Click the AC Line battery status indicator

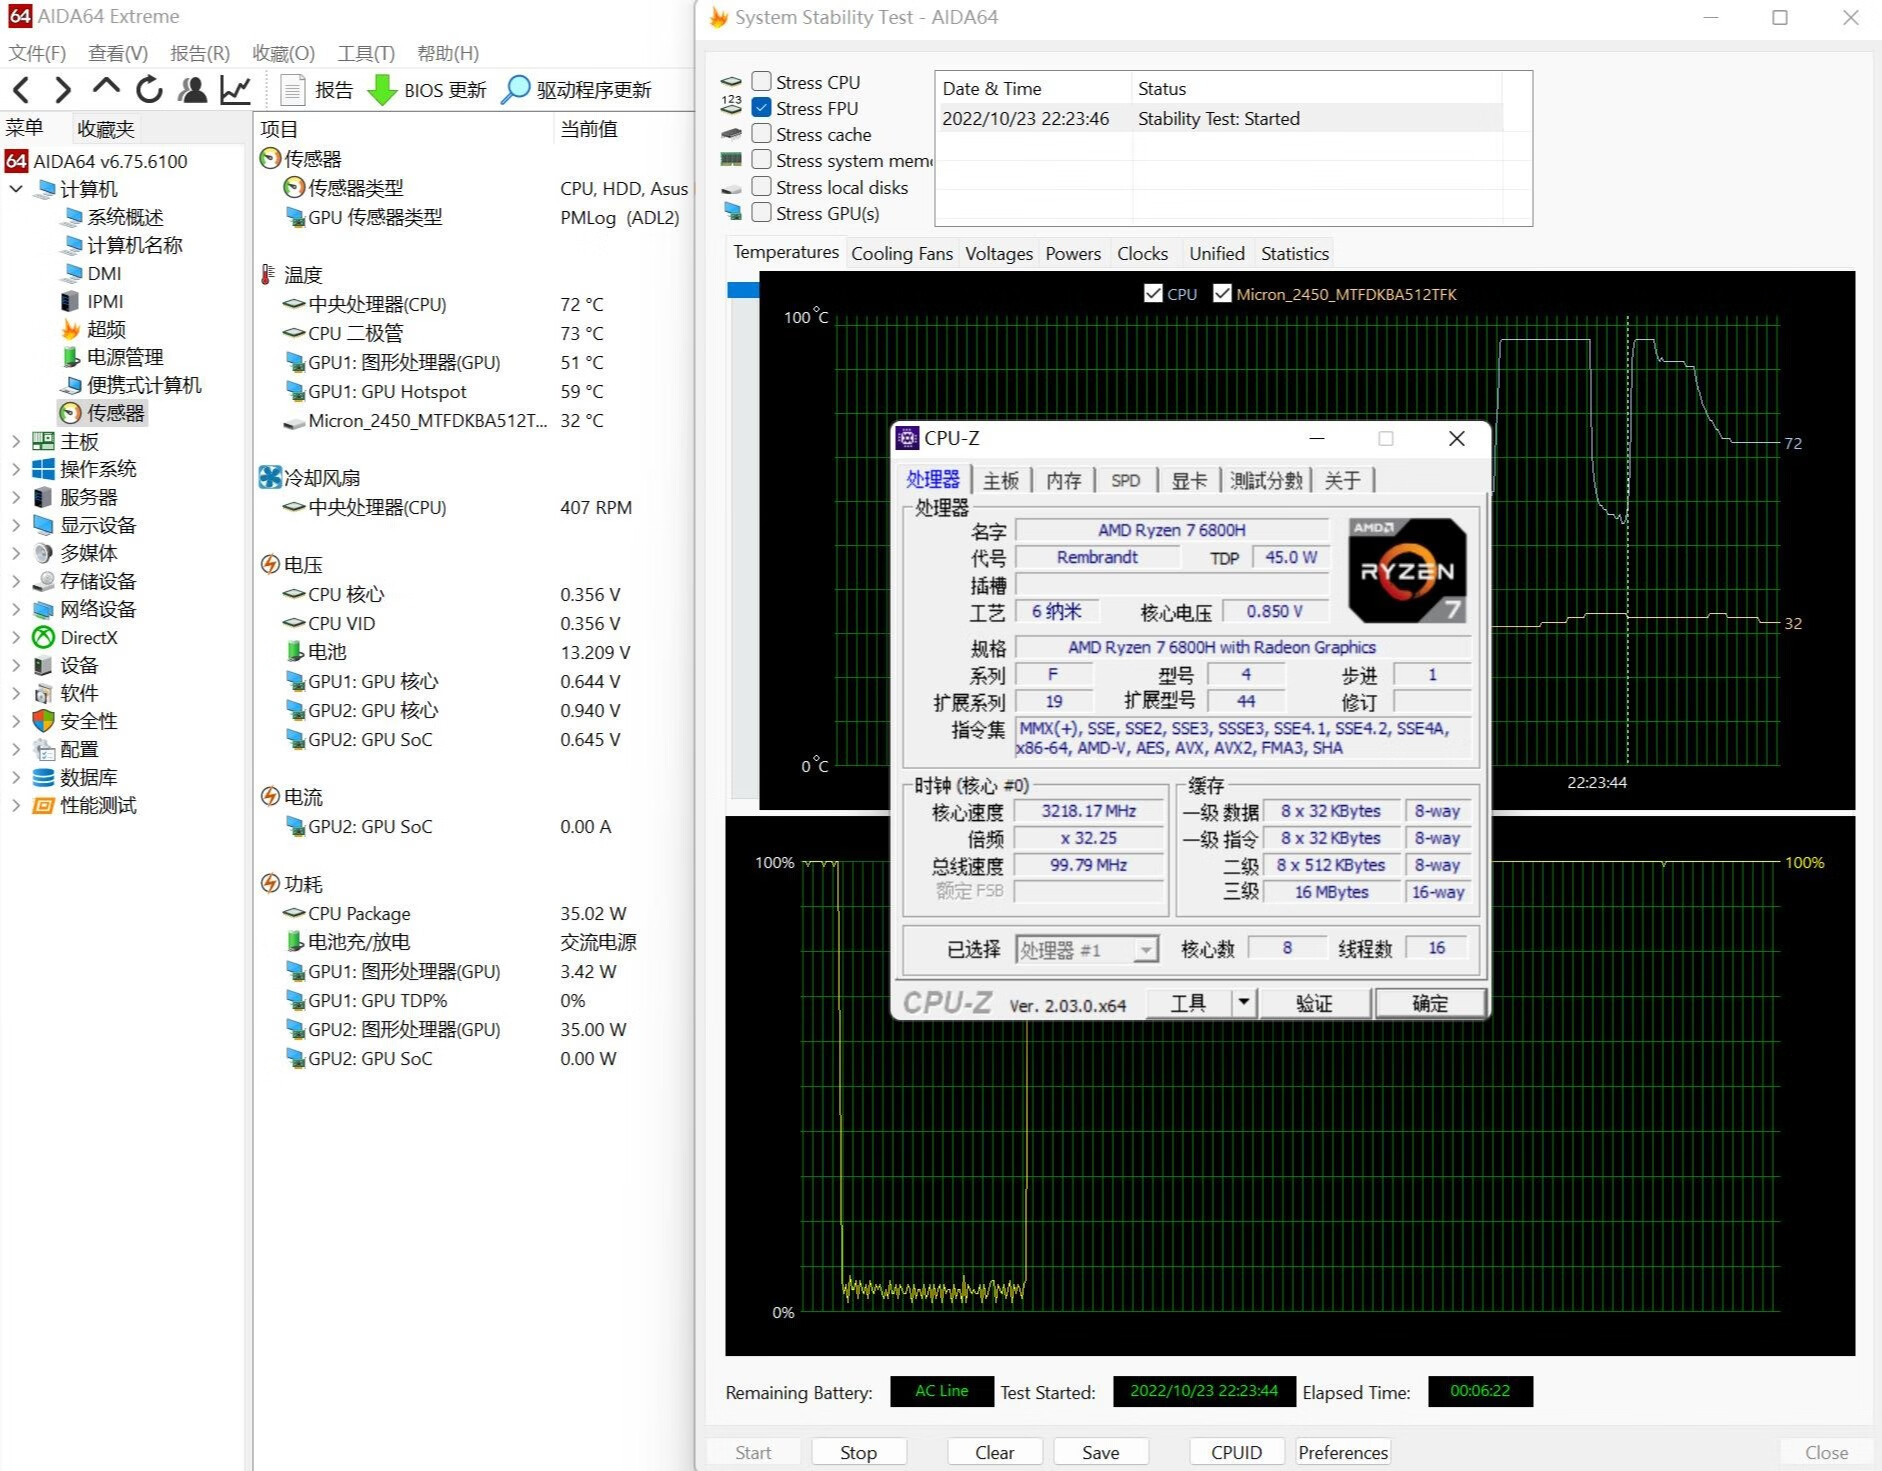pos(940,1391)
